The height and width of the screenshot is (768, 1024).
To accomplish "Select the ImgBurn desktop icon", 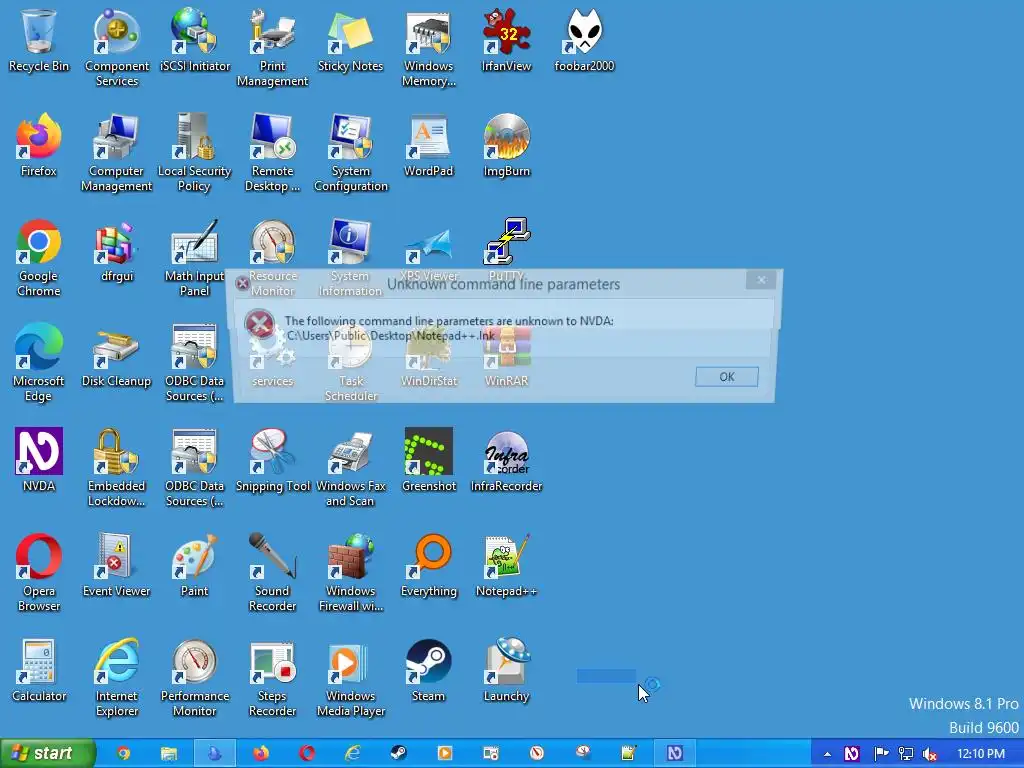I will click(506, 145).
